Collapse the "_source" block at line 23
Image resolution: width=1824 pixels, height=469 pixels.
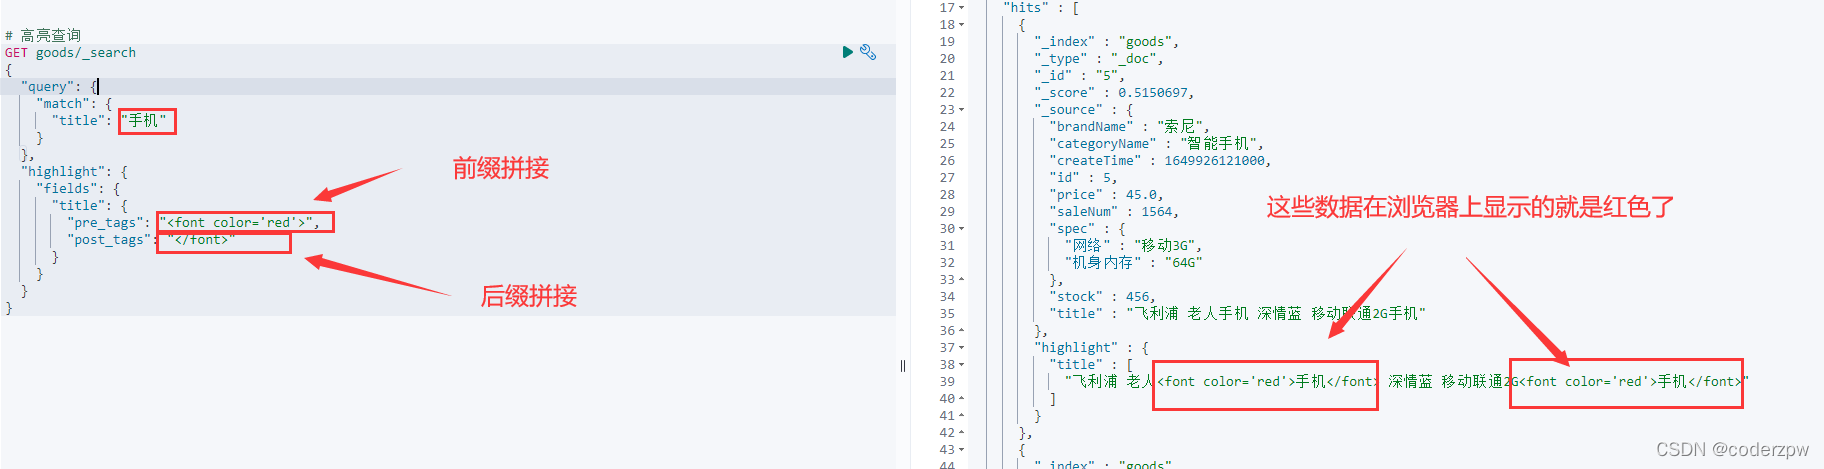pyautogui.click(x=962, y=110)
